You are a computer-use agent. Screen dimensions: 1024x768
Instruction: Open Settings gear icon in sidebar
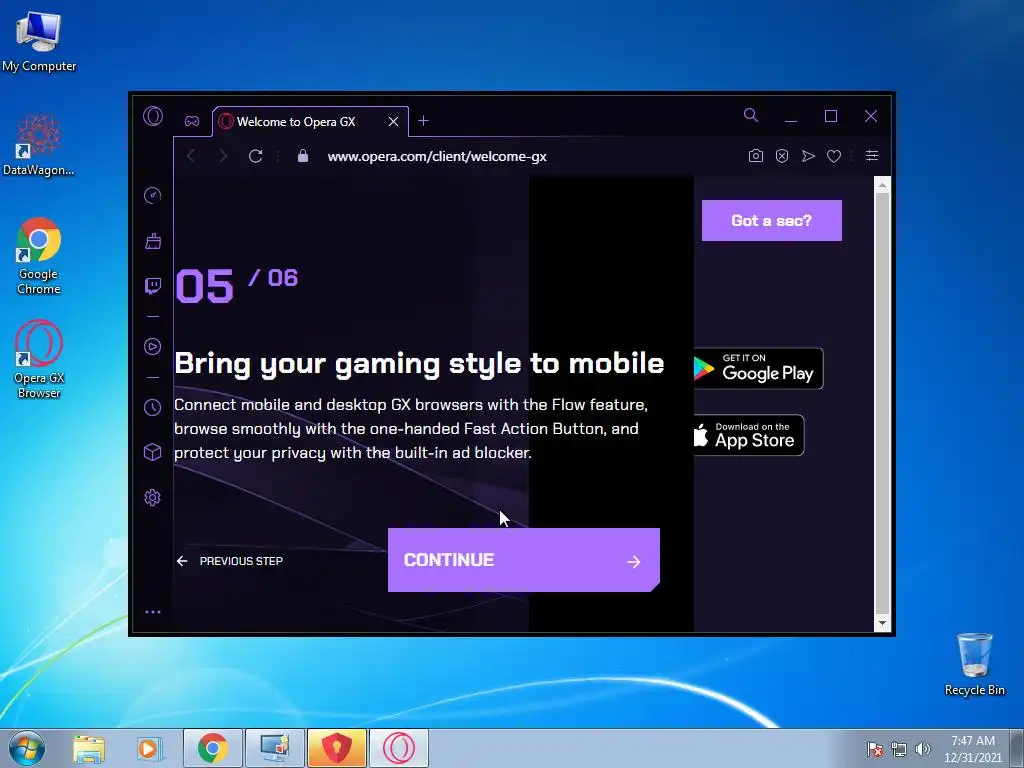[152, 498]
